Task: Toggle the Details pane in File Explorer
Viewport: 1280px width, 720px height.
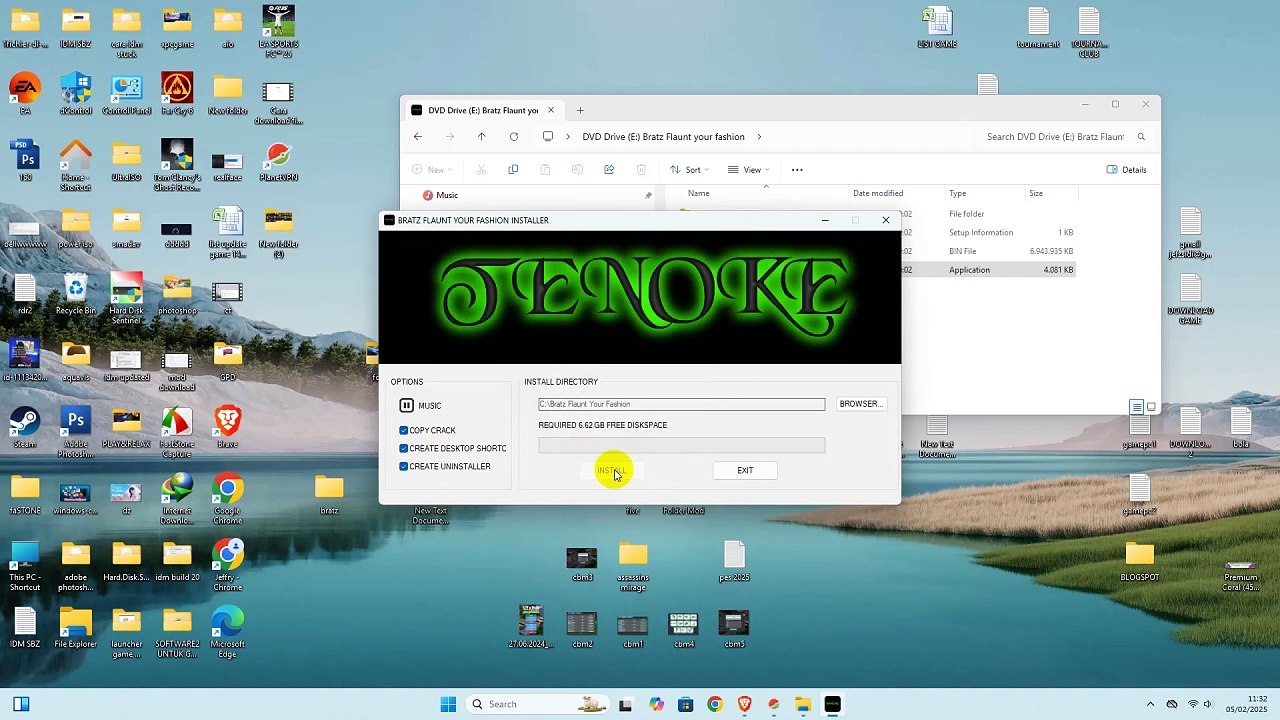Action: point(1127,170)
